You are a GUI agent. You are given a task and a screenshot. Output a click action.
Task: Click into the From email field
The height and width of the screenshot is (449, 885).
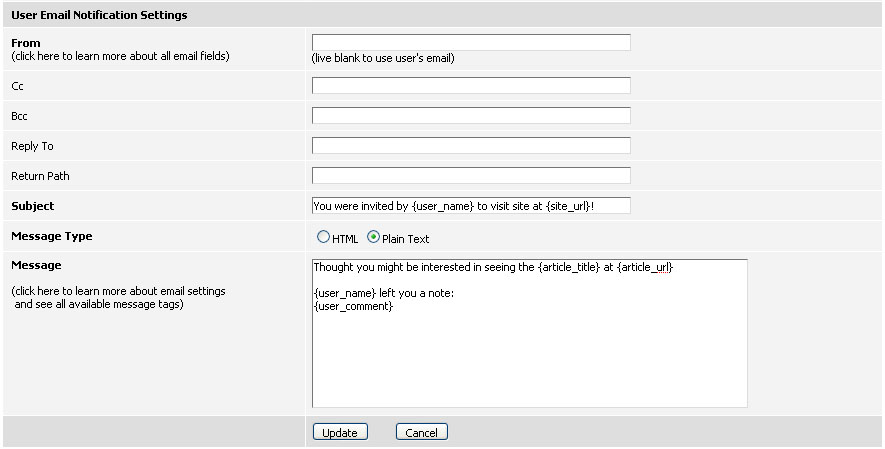[471, 42]
